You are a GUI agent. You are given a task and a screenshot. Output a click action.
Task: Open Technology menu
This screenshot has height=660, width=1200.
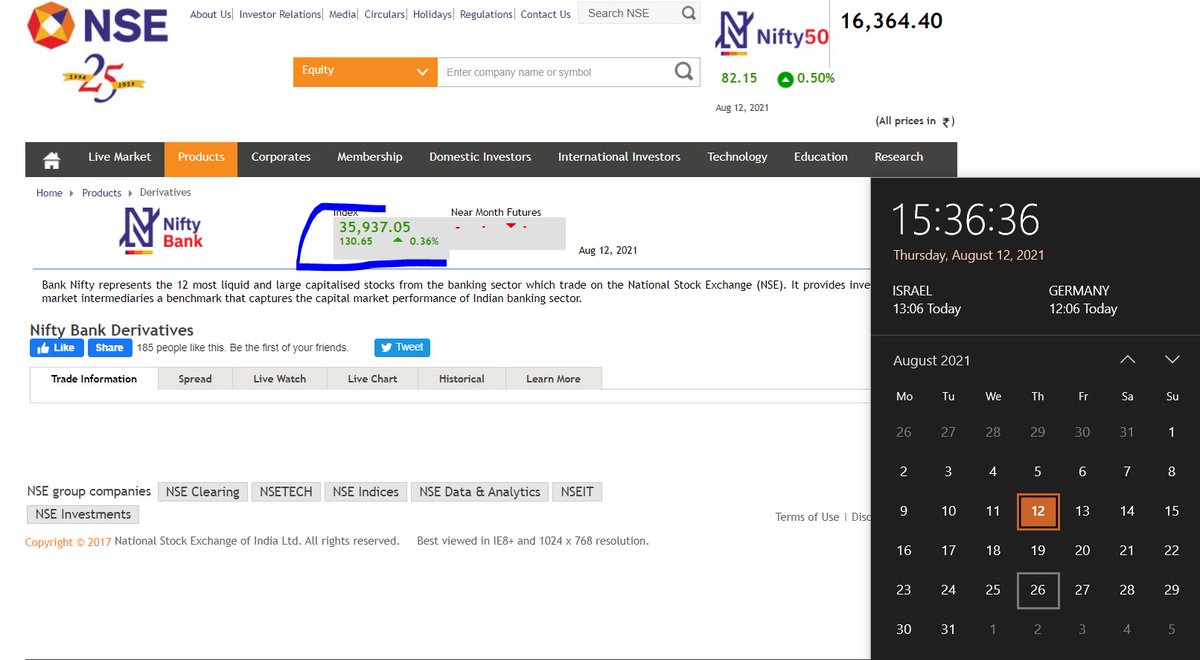pos(737,157)
